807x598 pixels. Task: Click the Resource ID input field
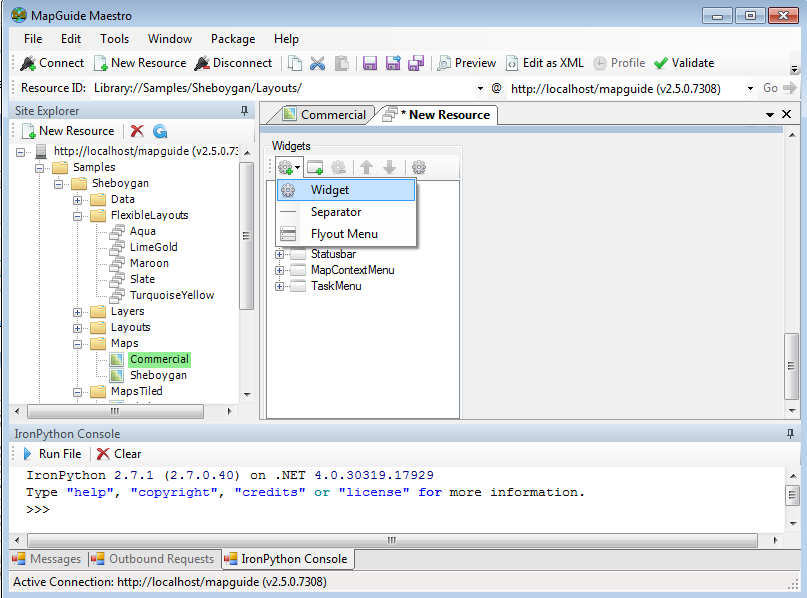tap(283, 88)
